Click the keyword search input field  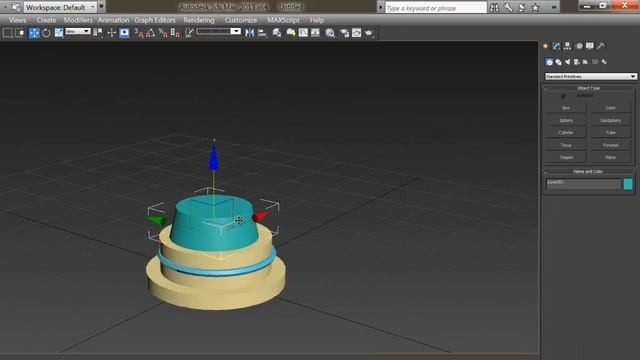pyautogui.click(x=436, y=8)
